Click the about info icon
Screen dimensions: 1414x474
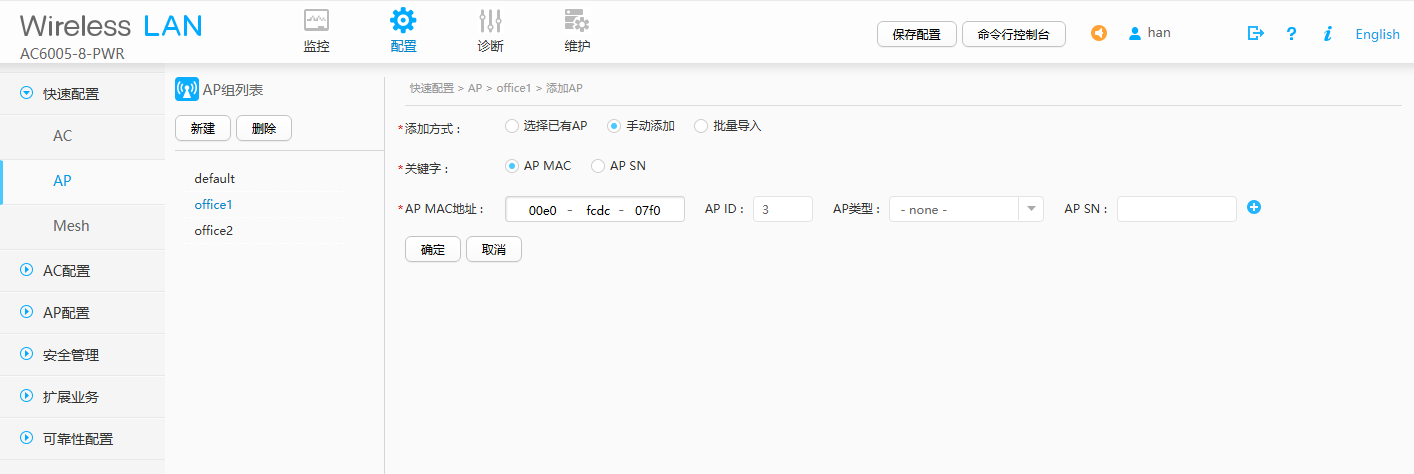(1327, 33)
